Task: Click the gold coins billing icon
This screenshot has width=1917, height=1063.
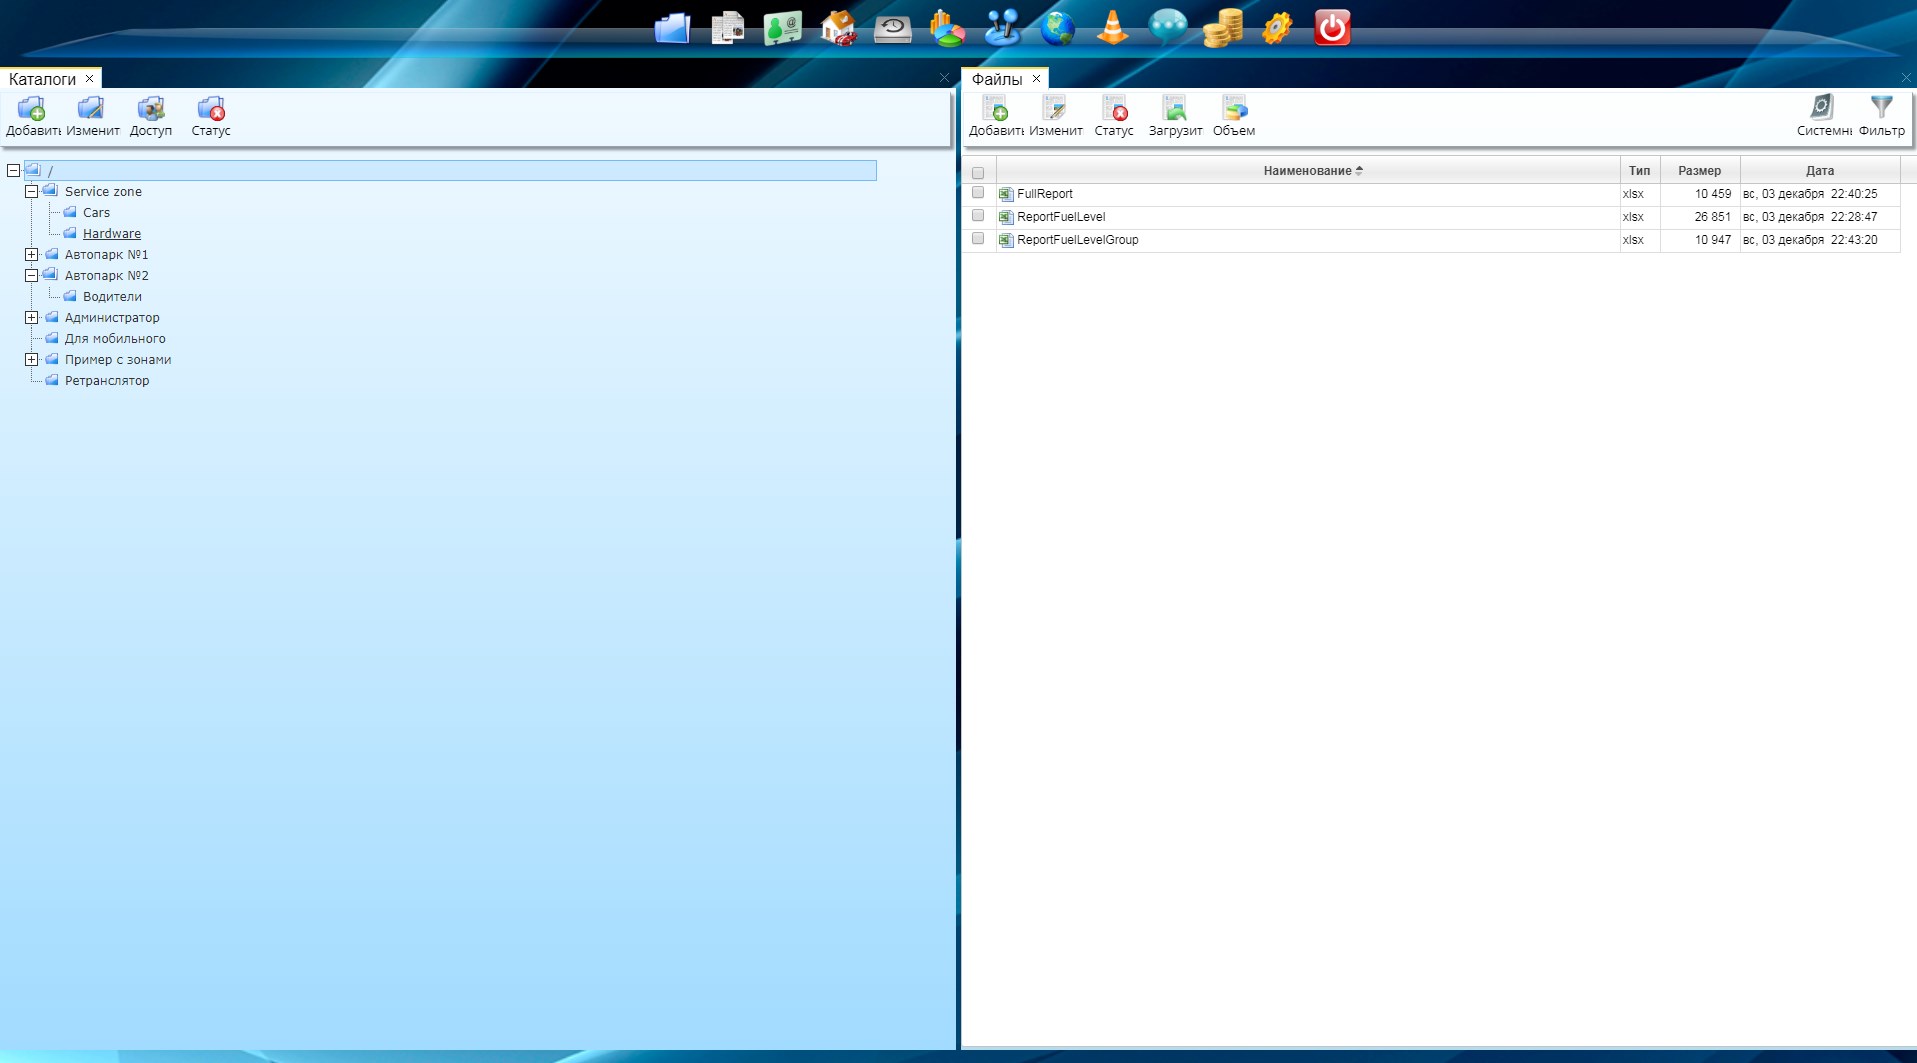Action: pyautogui.click(x=1222, y=28)
